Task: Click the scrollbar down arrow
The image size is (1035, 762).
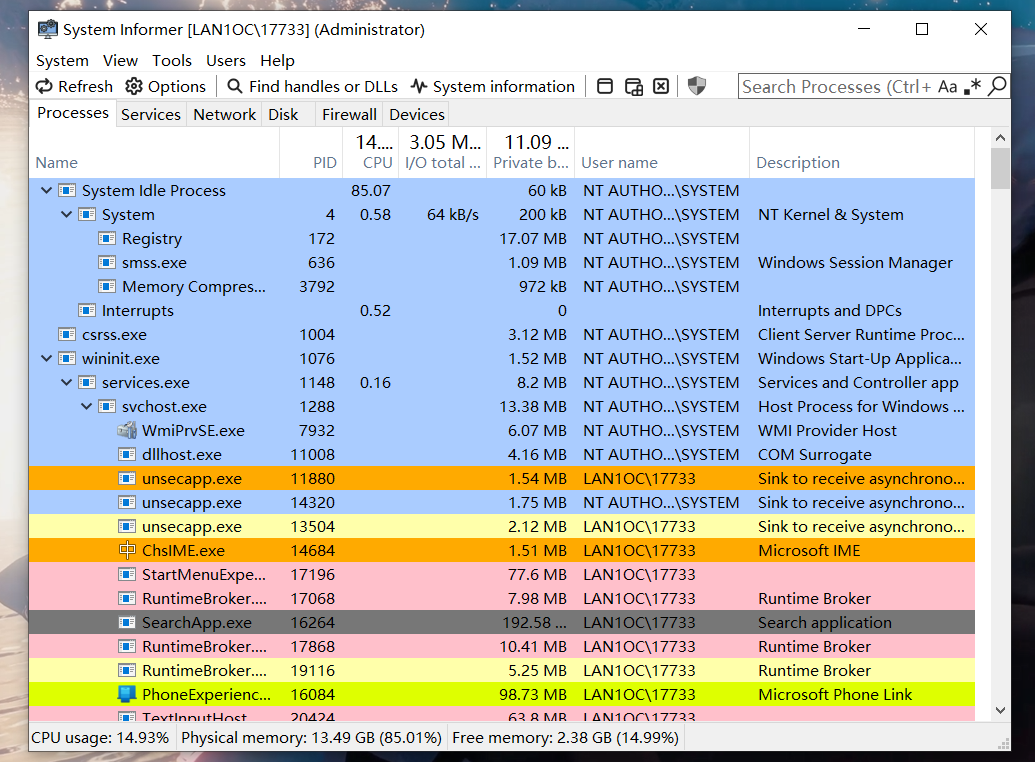Action: 1000,710
